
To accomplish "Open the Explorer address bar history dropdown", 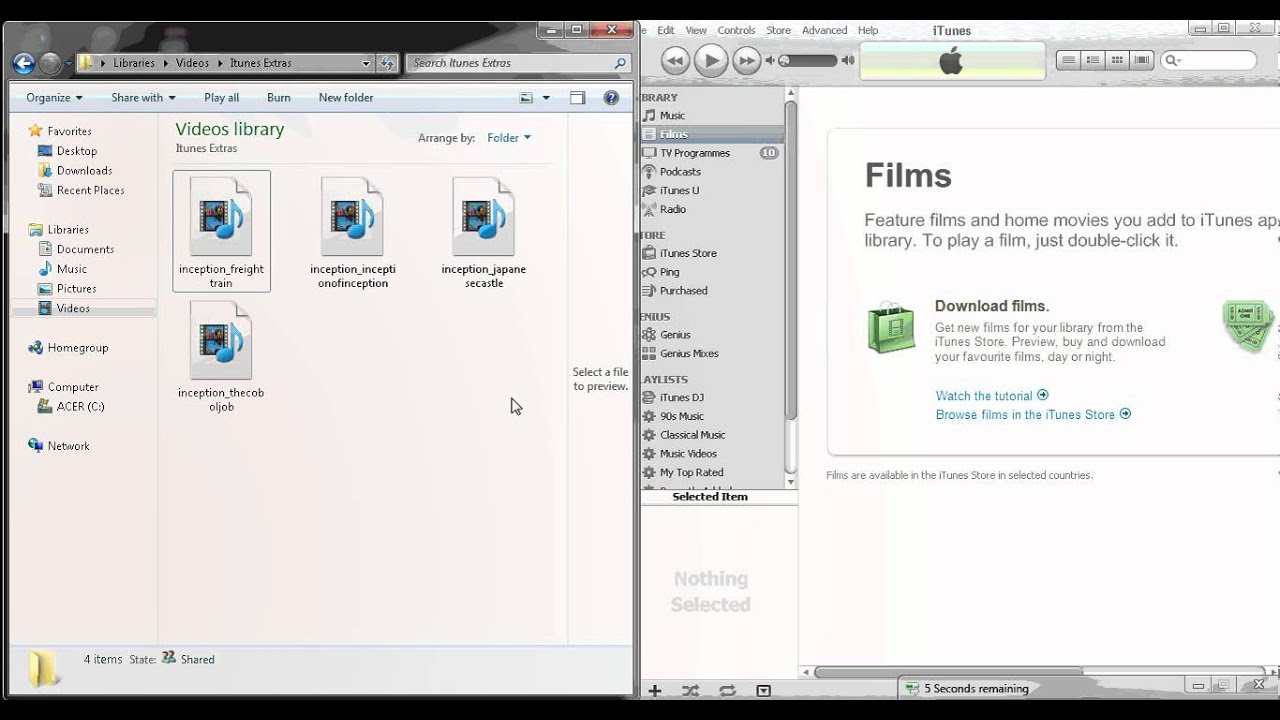I will point(366,63).
